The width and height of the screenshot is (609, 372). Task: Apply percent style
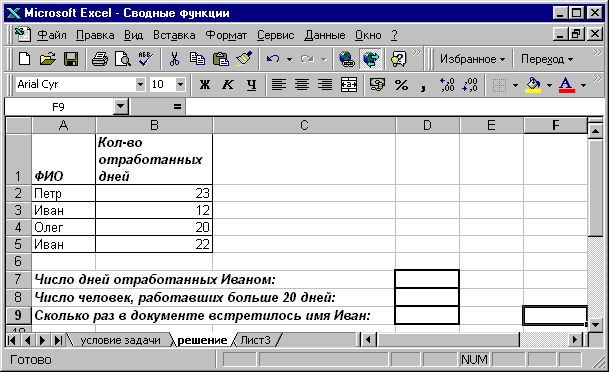[401, 84]
